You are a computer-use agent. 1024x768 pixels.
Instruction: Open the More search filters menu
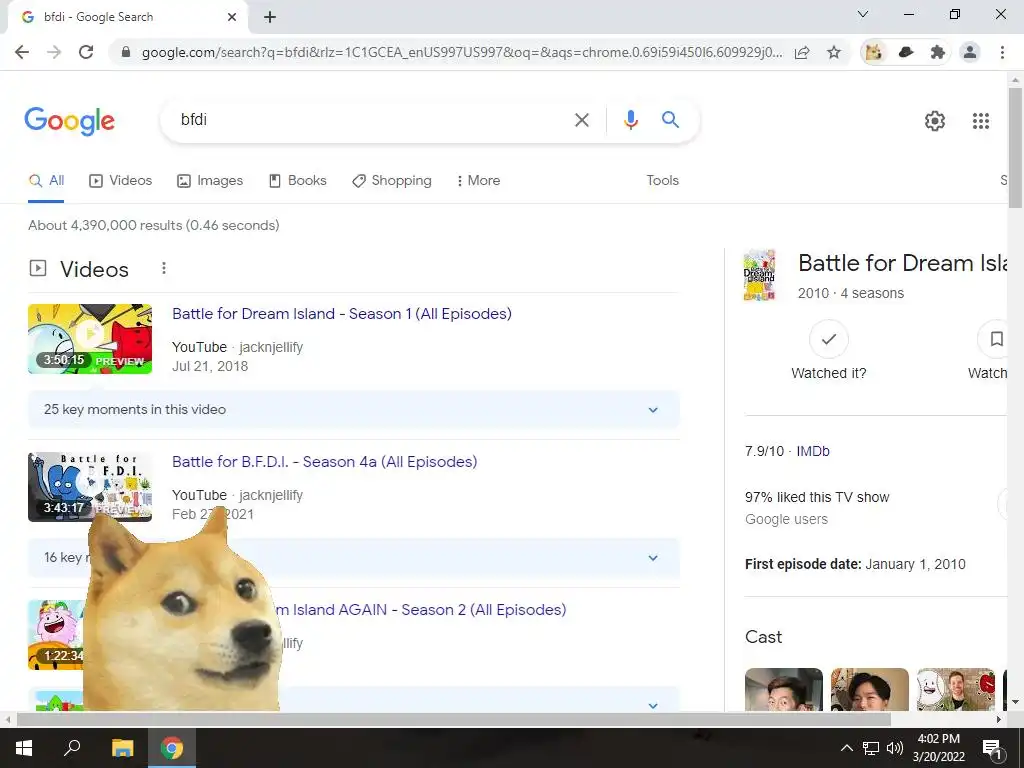tap(479, 180)
